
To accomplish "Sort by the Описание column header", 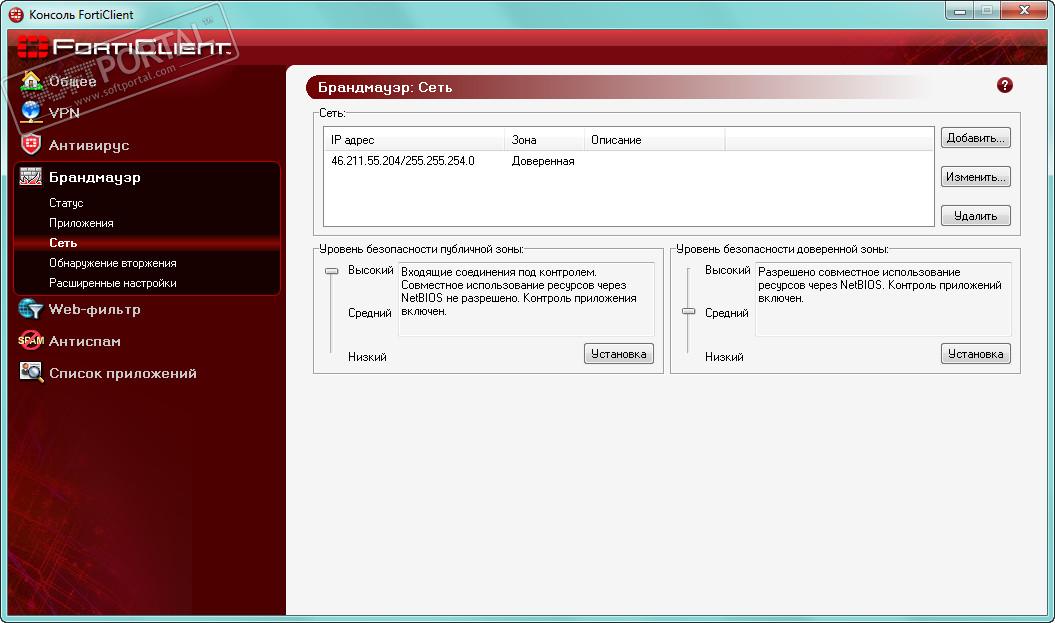I will tap(654, 140).
